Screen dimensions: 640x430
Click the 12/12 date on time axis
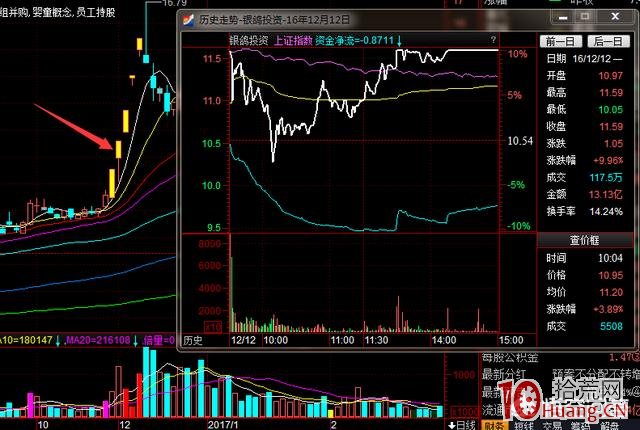point(243,340)
